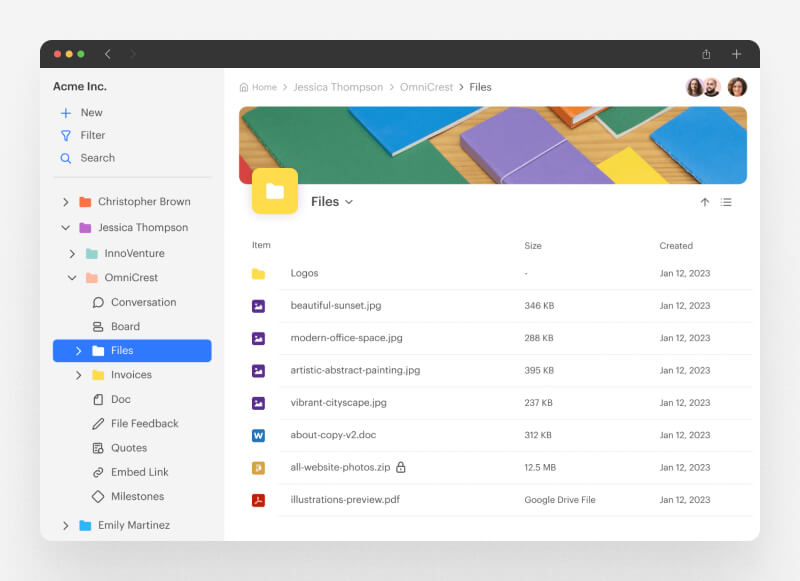Click the zip archive icon for all-website-photos.zip
This screenshot has width=800, height=581.
pos(258,468)
